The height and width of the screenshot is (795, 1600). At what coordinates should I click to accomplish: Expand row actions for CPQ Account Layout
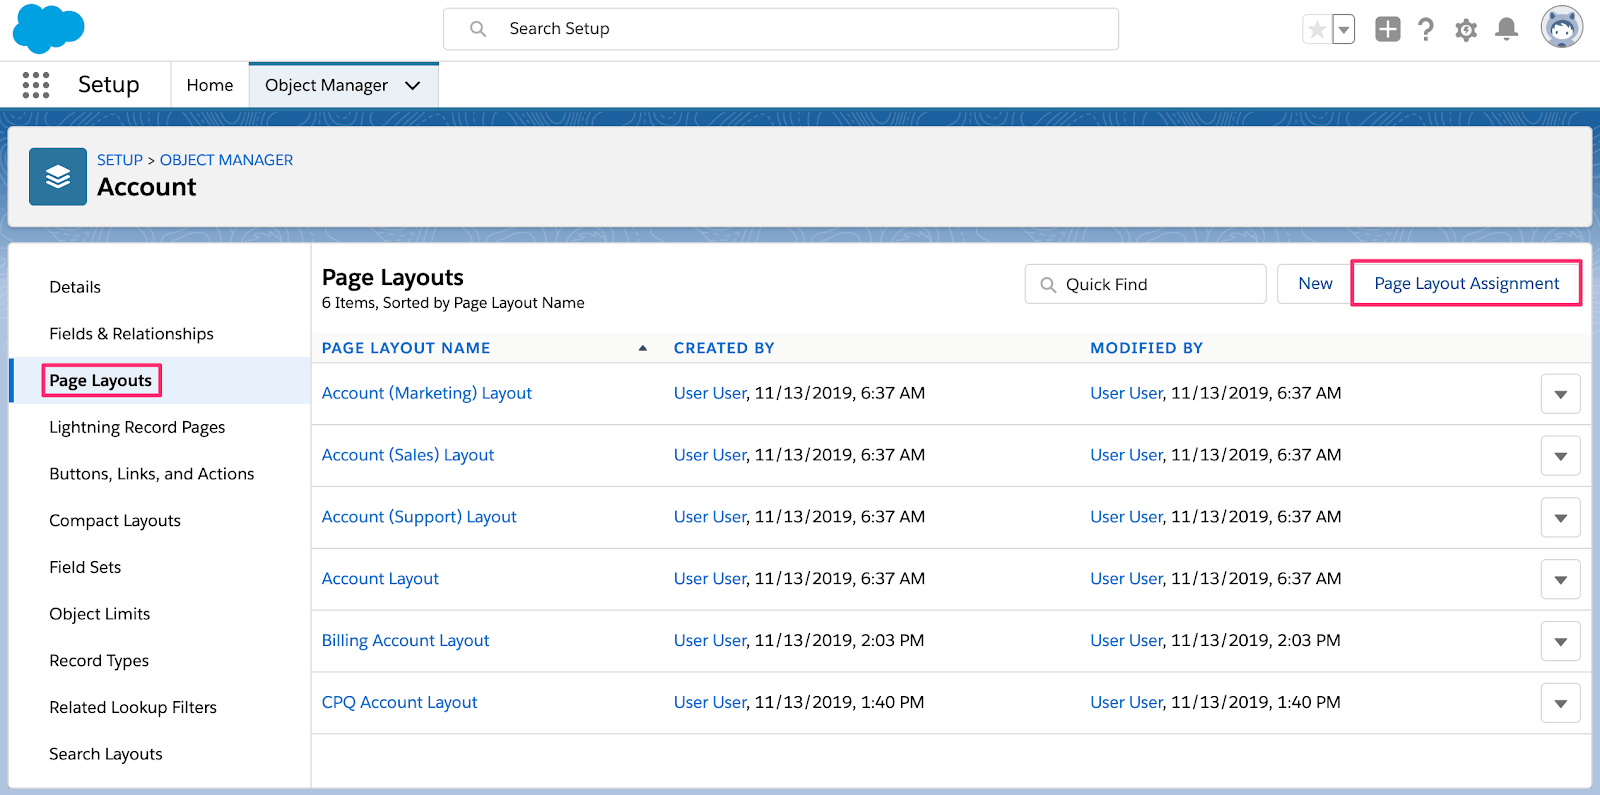(1560, 704)
